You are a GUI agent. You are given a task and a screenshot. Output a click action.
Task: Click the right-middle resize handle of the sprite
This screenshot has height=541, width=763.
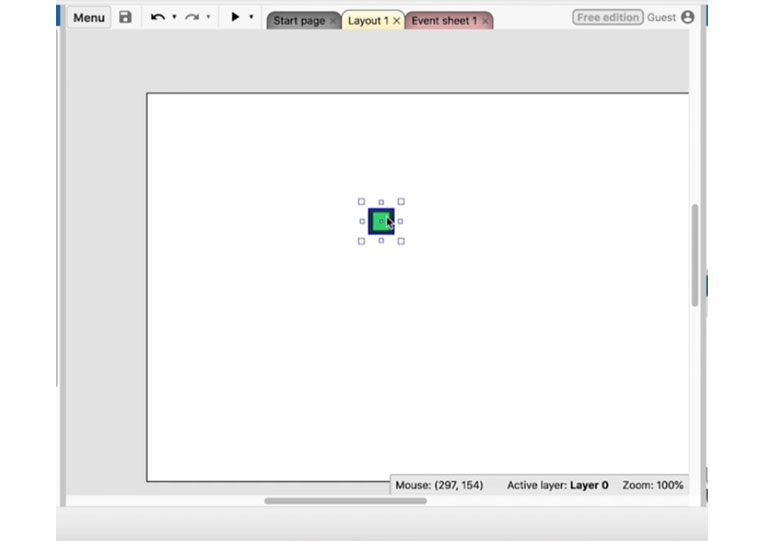coord(400,221)
